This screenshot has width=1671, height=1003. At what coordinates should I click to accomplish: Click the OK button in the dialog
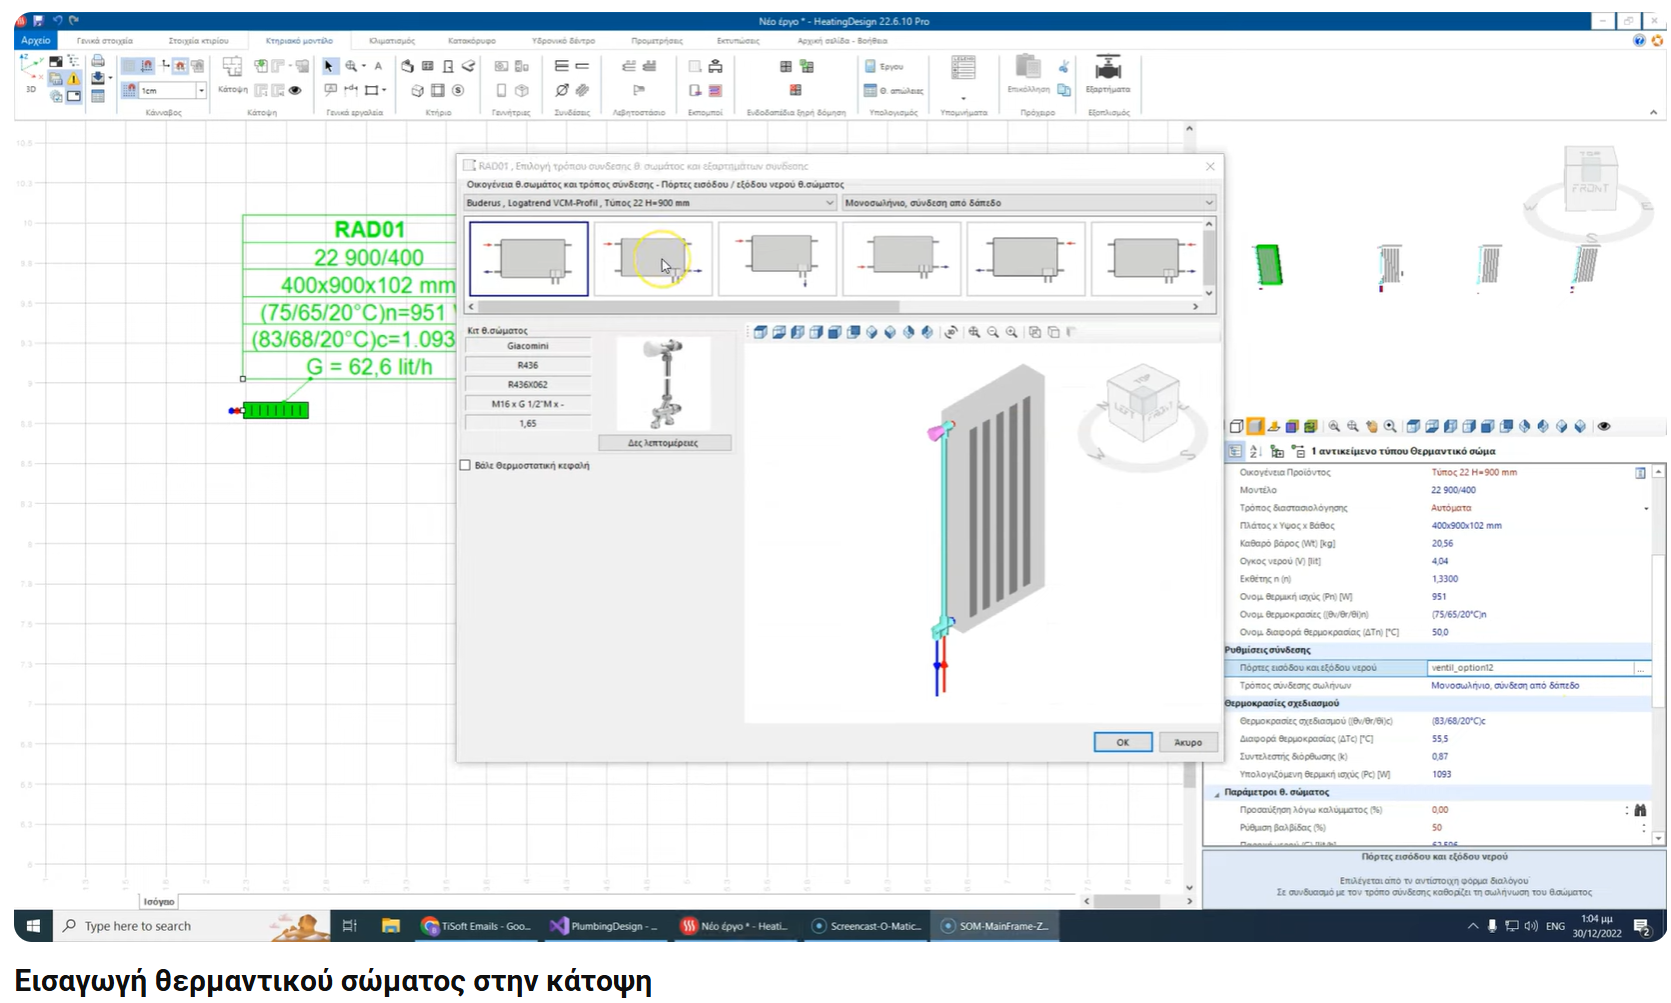click(1122, 742)
